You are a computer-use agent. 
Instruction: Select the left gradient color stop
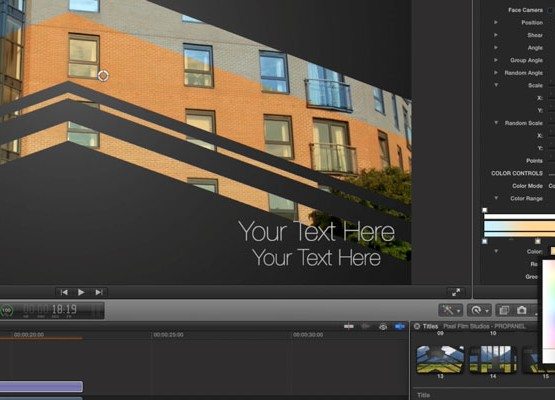coord(485,241)
